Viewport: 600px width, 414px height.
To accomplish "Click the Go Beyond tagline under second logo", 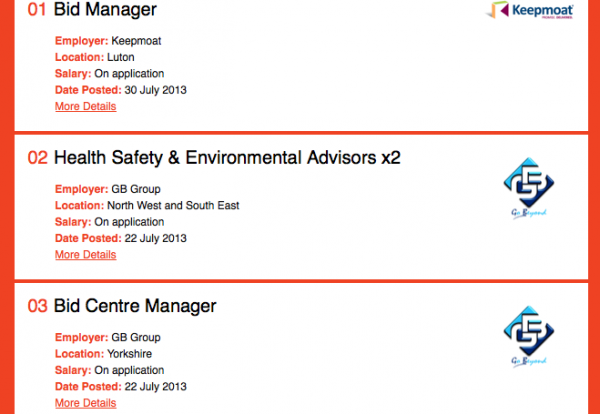I will pos(529,214).
